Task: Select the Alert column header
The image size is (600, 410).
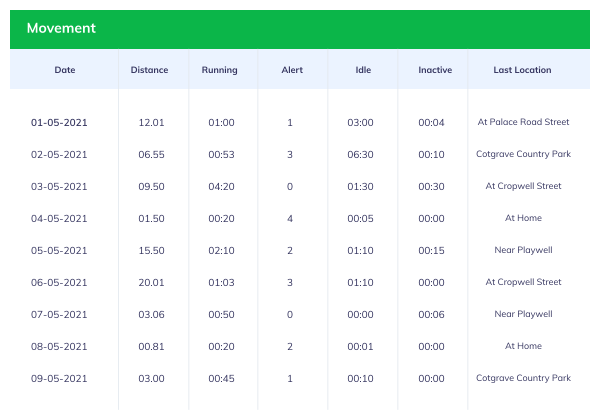Action: [292, 70]
